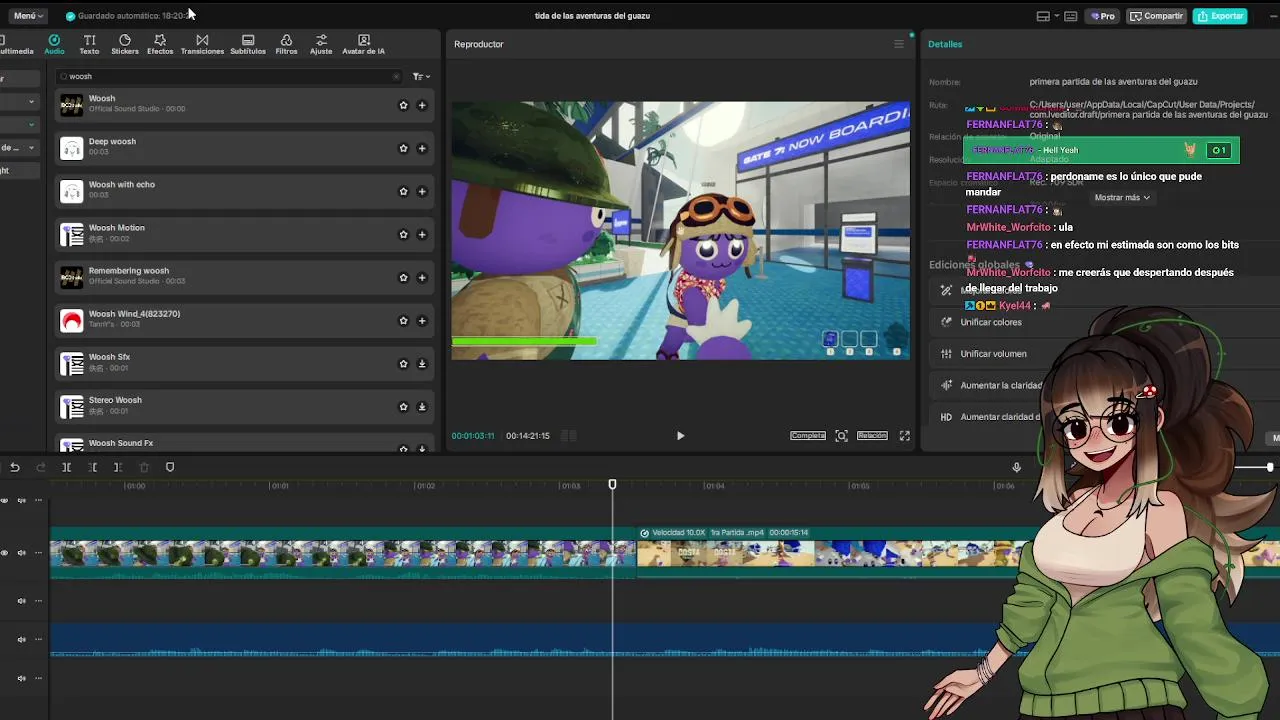Image resolution: width=1280 pixels, height=720 pixels.
Task: Add Woosh Motion to the timeline
Action: [422, 234]
